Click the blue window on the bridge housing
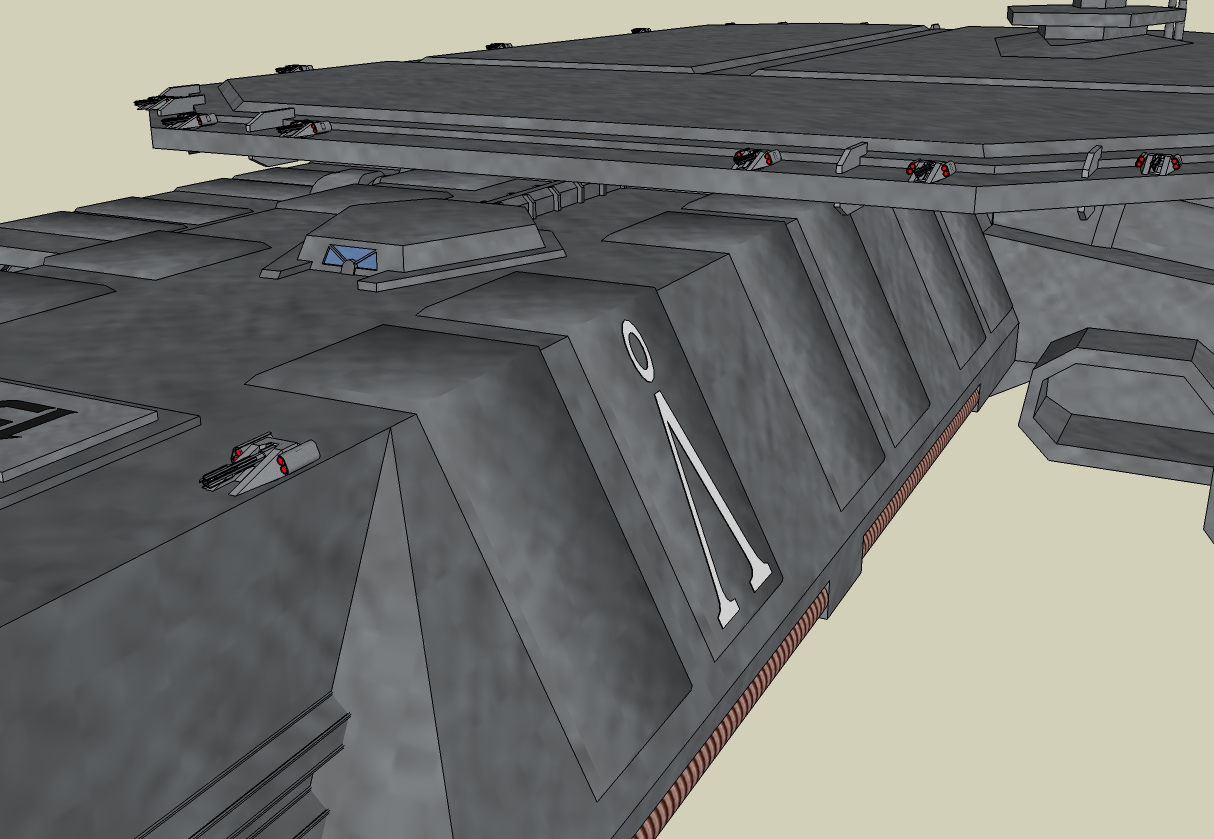 [349, 258]
